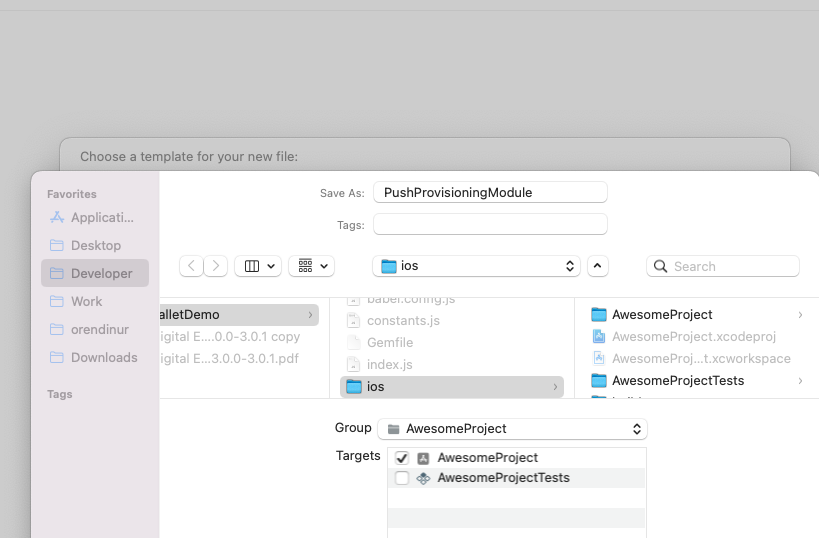
Task: Click the Save As filename field
Action: pos(490,192)
